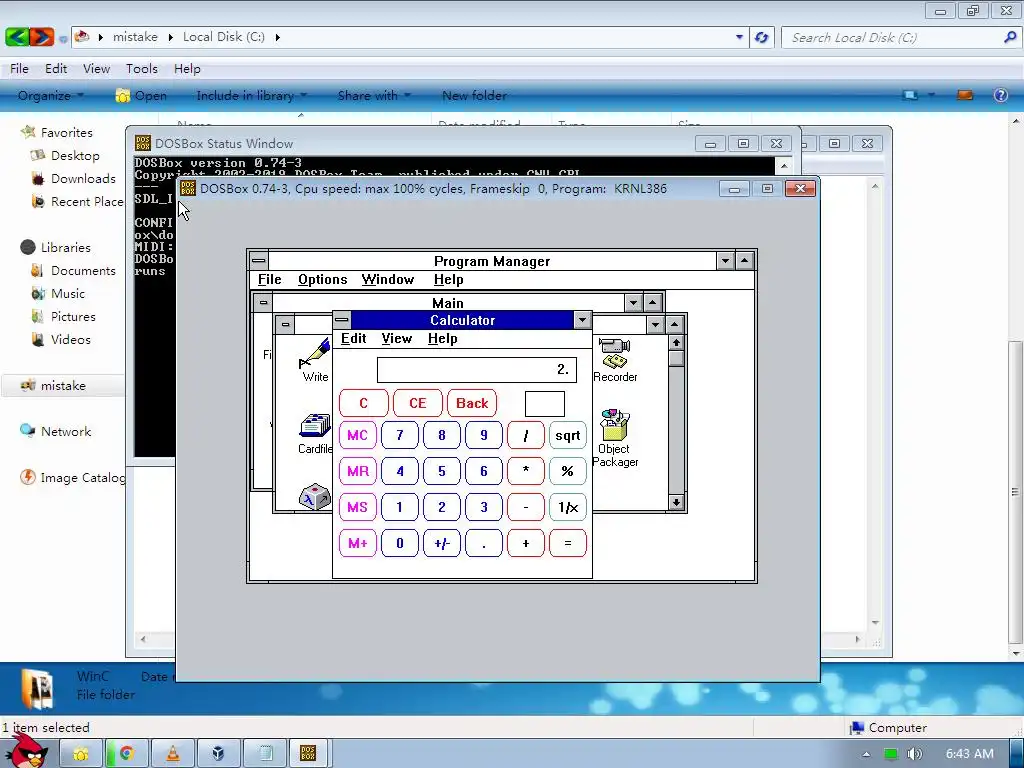The image size is (1024, 768).
Task: Open Explorer's Tools menu
Action: point(142,69)
